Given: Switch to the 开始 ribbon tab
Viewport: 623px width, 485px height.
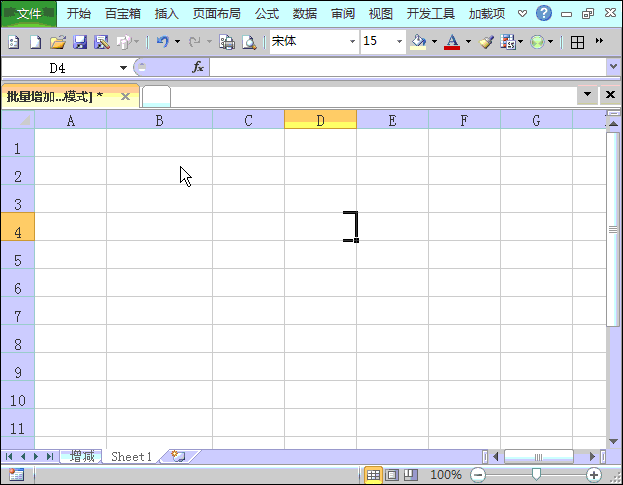Looking at the screenshot, I should pos(79,14).
